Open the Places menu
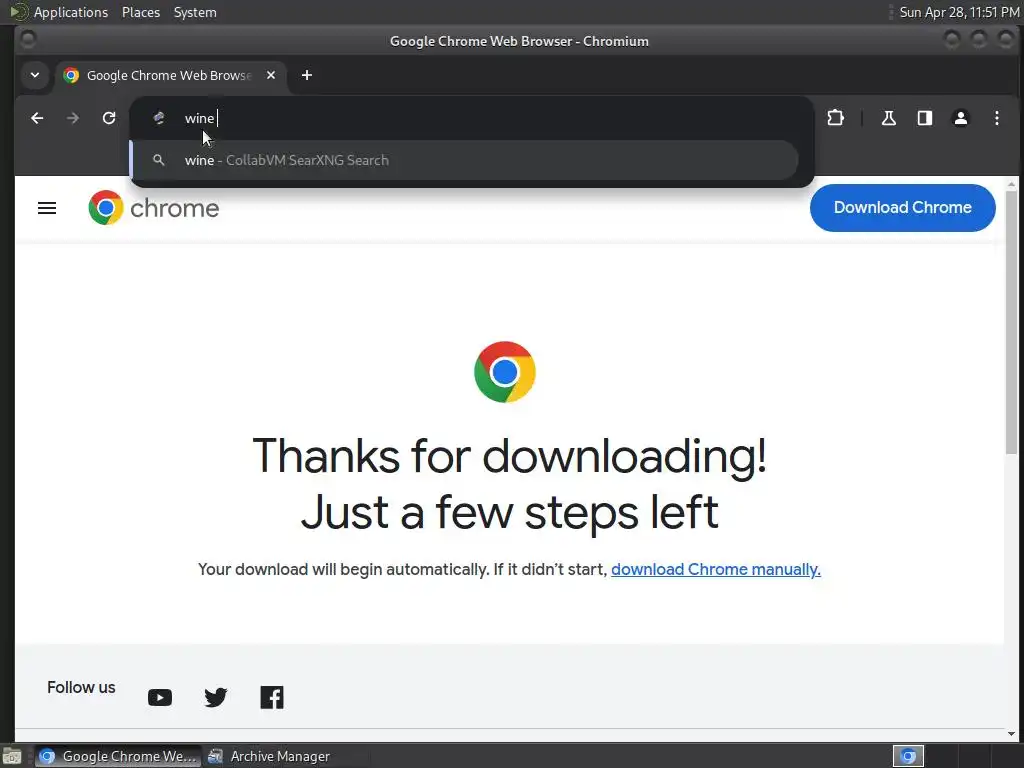This screenshot has width=1024, height=768. tap(141, 12)
